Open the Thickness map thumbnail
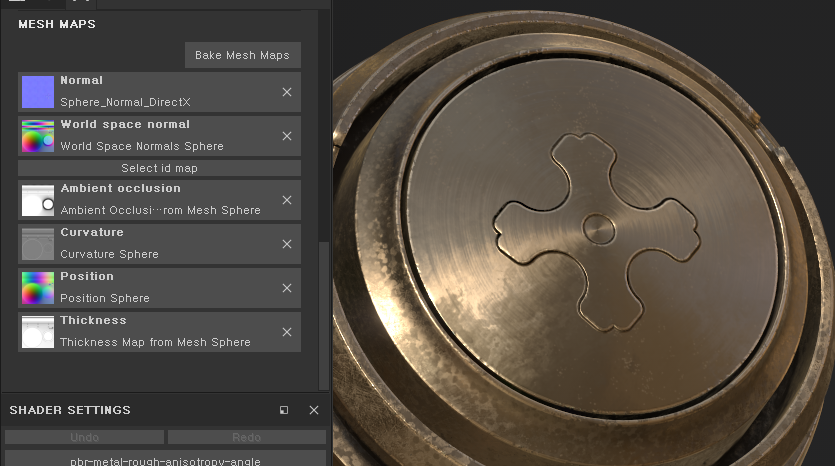The image size is (835, 466). pyautogui.click(x=38, y=332)
